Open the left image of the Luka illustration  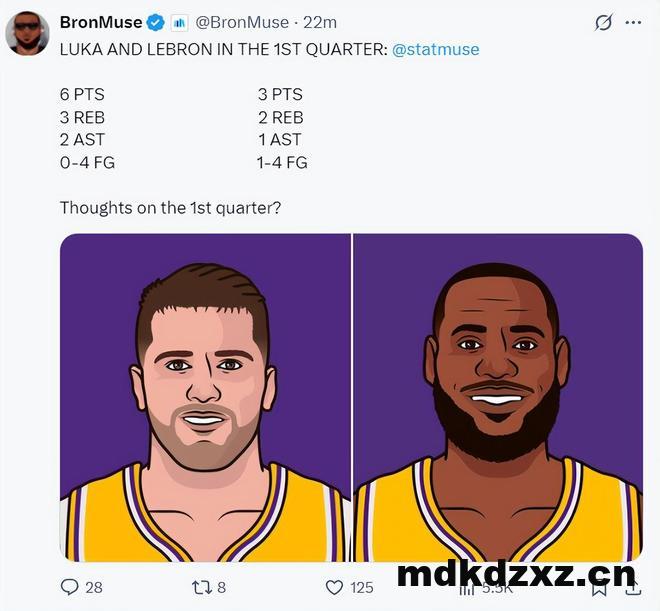(x=205, y=397)
